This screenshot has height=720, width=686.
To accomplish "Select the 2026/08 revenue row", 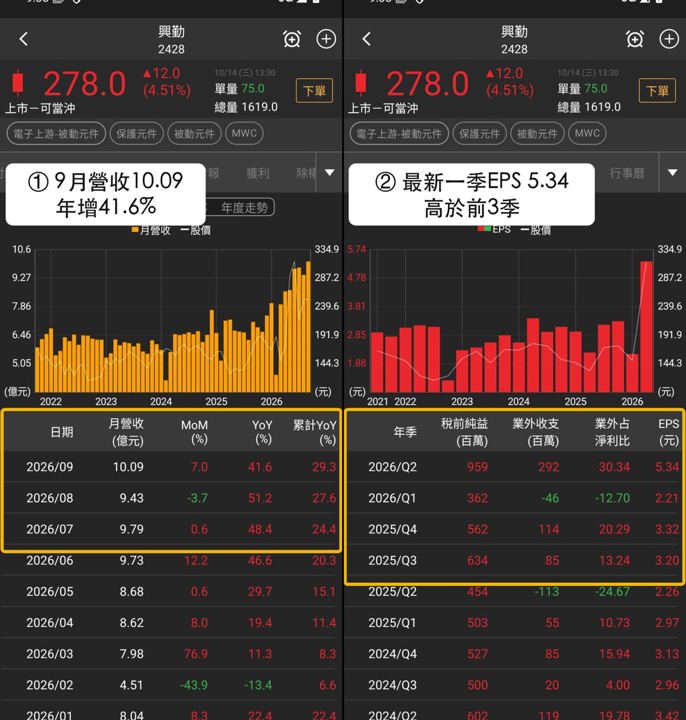I will [x=171, y=498].
